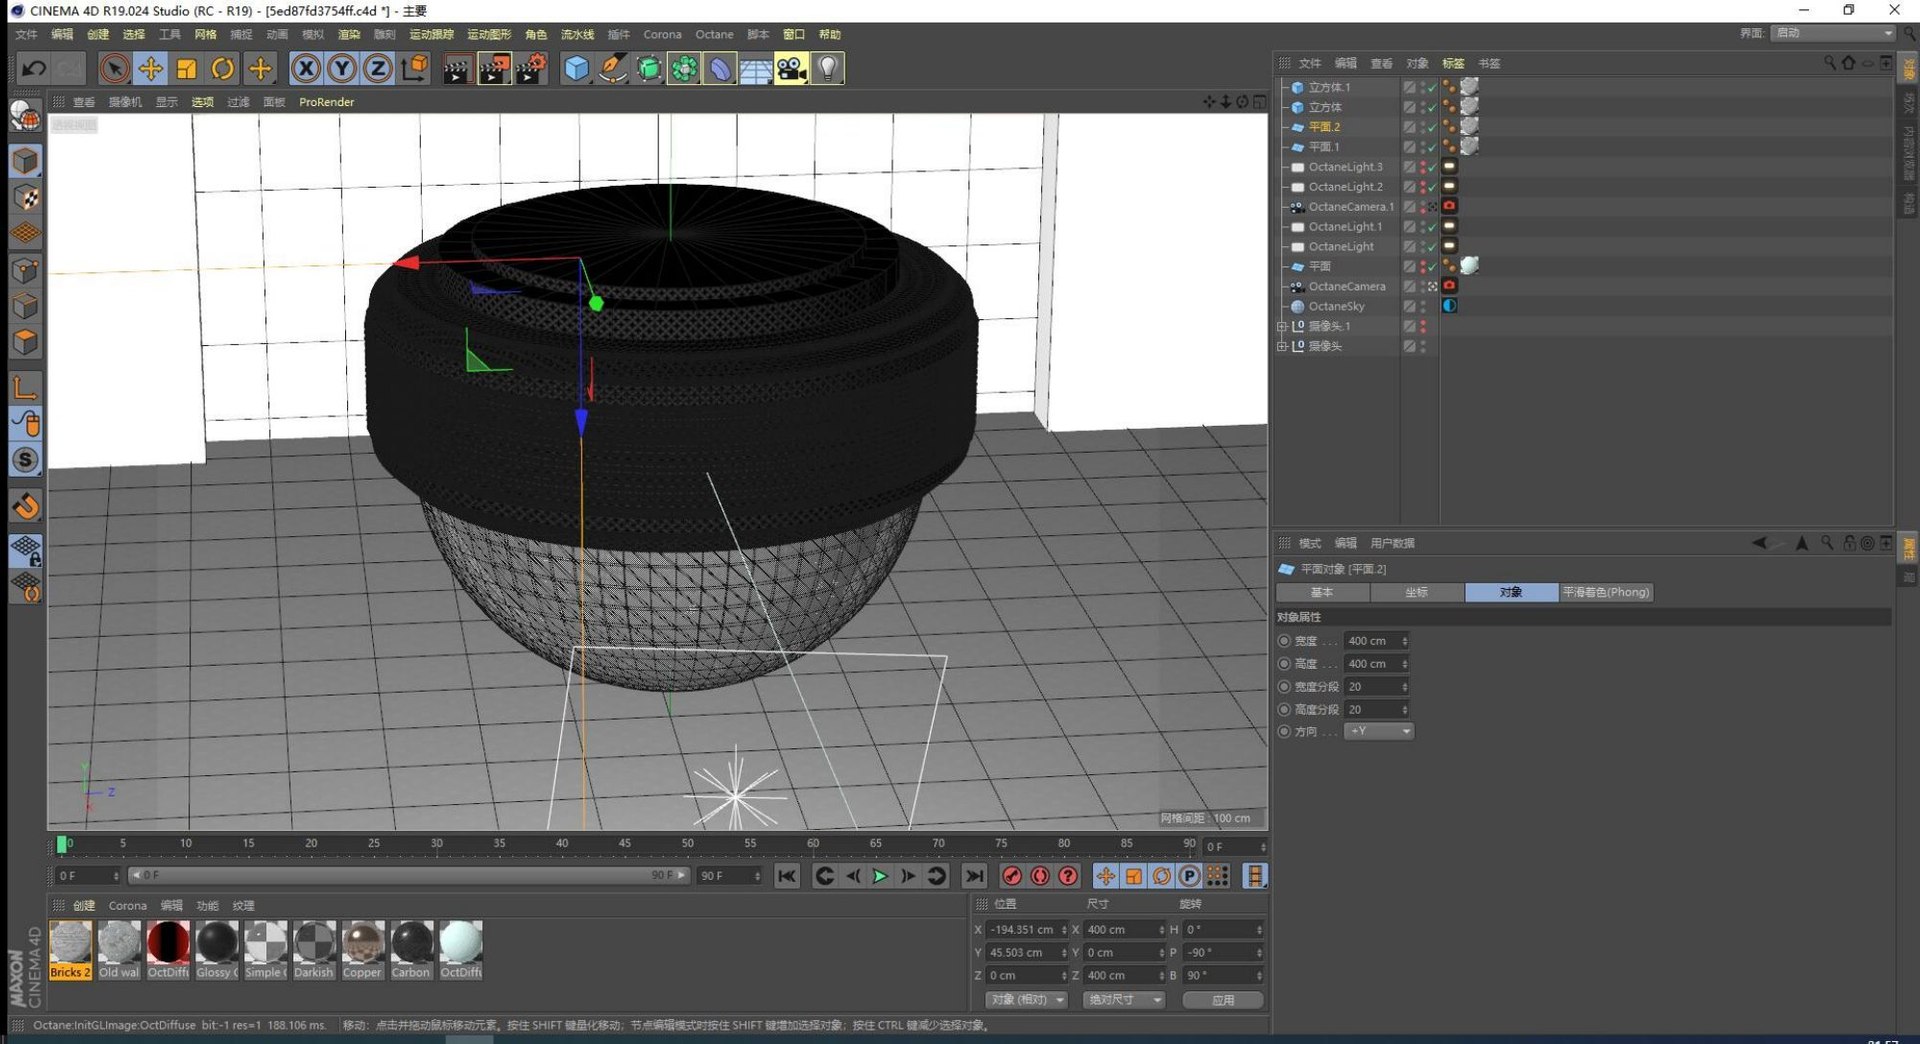This screenshot has height=1044, width=1920.
Task: Open the Light object icon
Action: [828, 68]
